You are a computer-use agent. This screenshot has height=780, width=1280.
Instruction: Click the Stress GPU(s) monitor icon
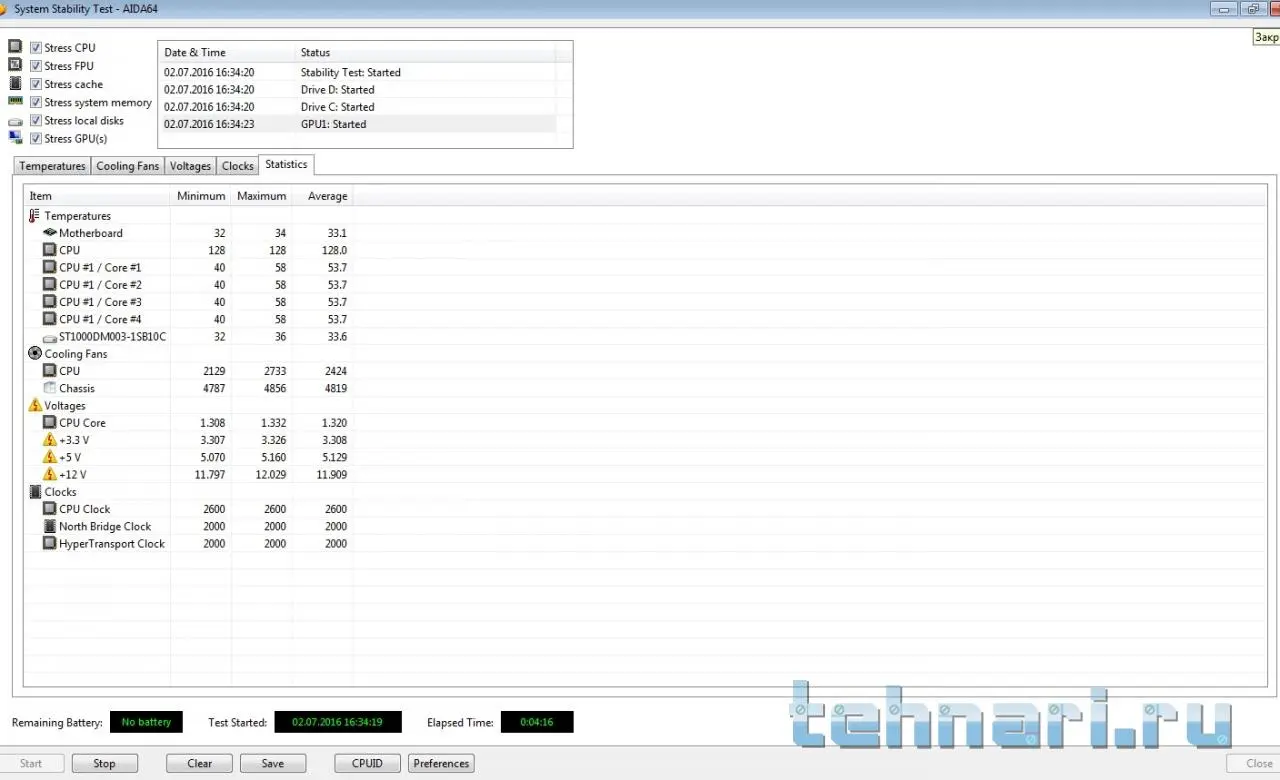click(15, 138)
